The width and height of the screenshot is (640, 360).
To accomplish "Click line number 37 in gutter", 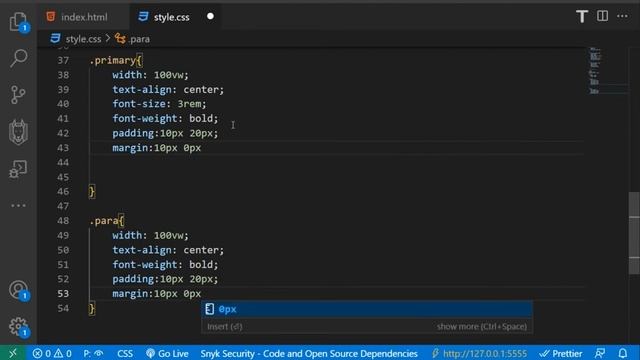I will coord(63,60).
